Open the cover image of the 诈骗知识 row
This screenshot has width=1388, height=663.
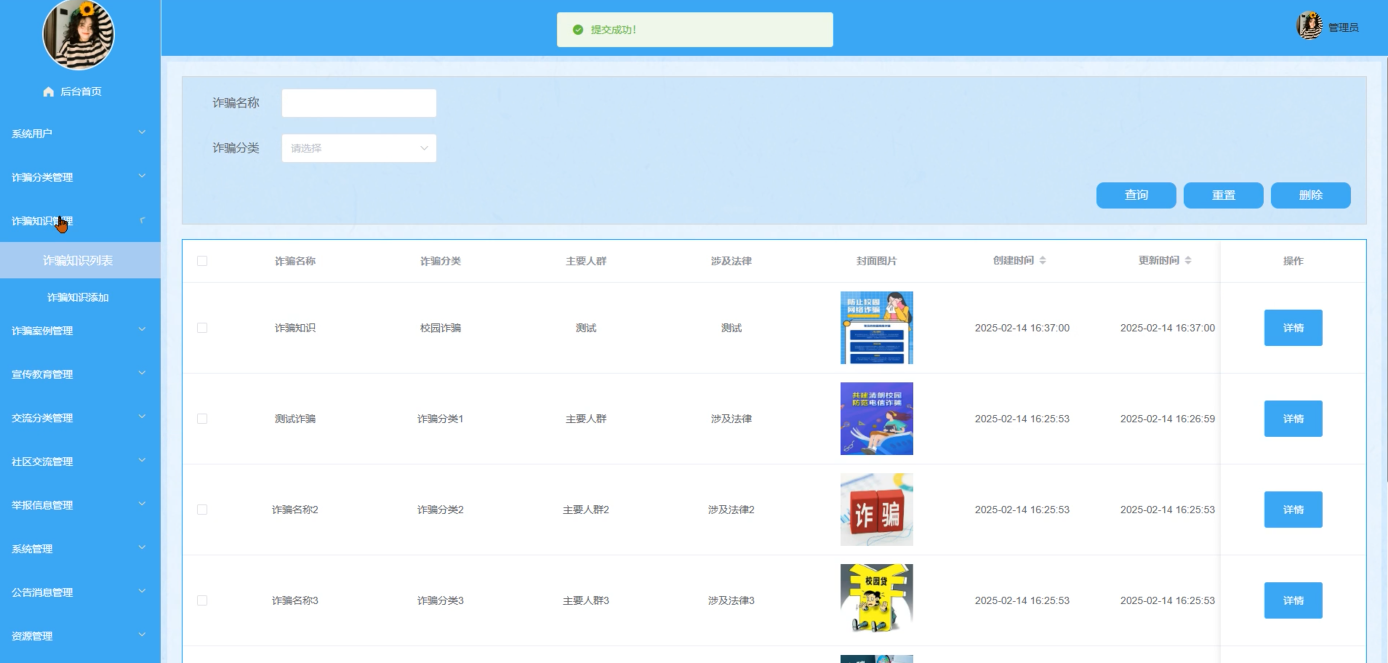(877, 328)
